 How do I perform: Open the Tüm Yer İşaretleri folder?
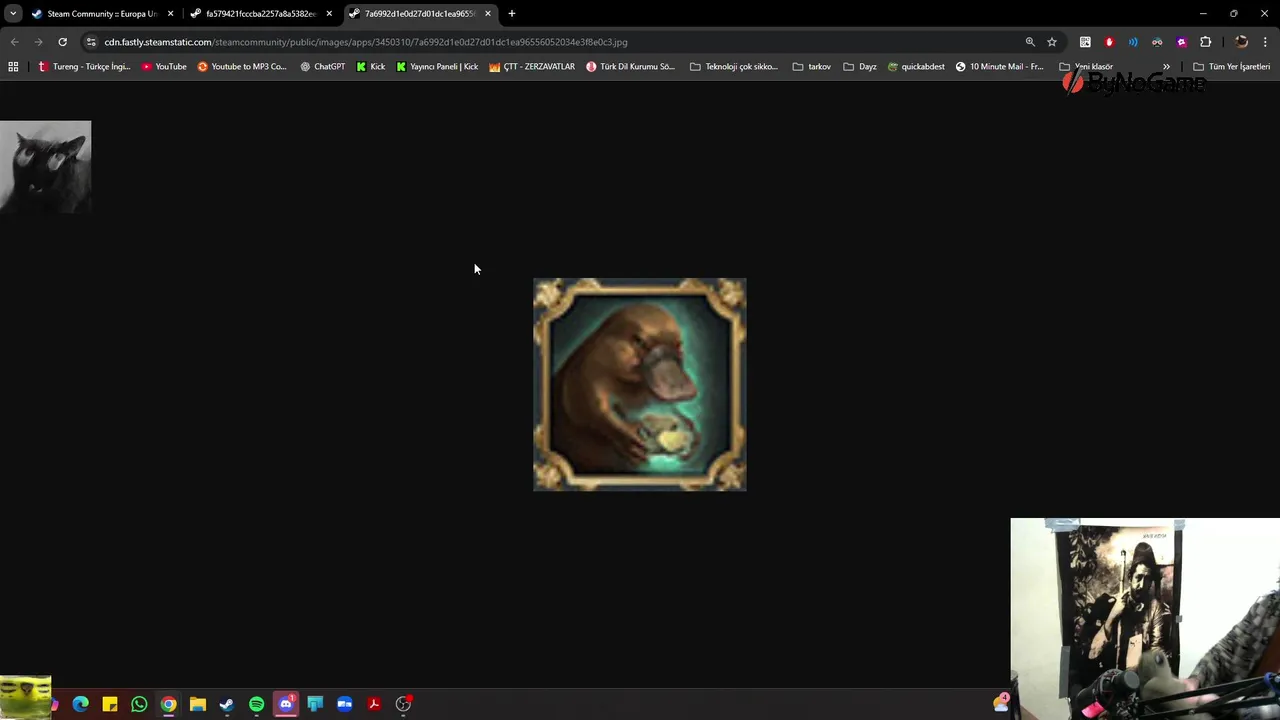pyautogui.click(x=1231, y=67)
